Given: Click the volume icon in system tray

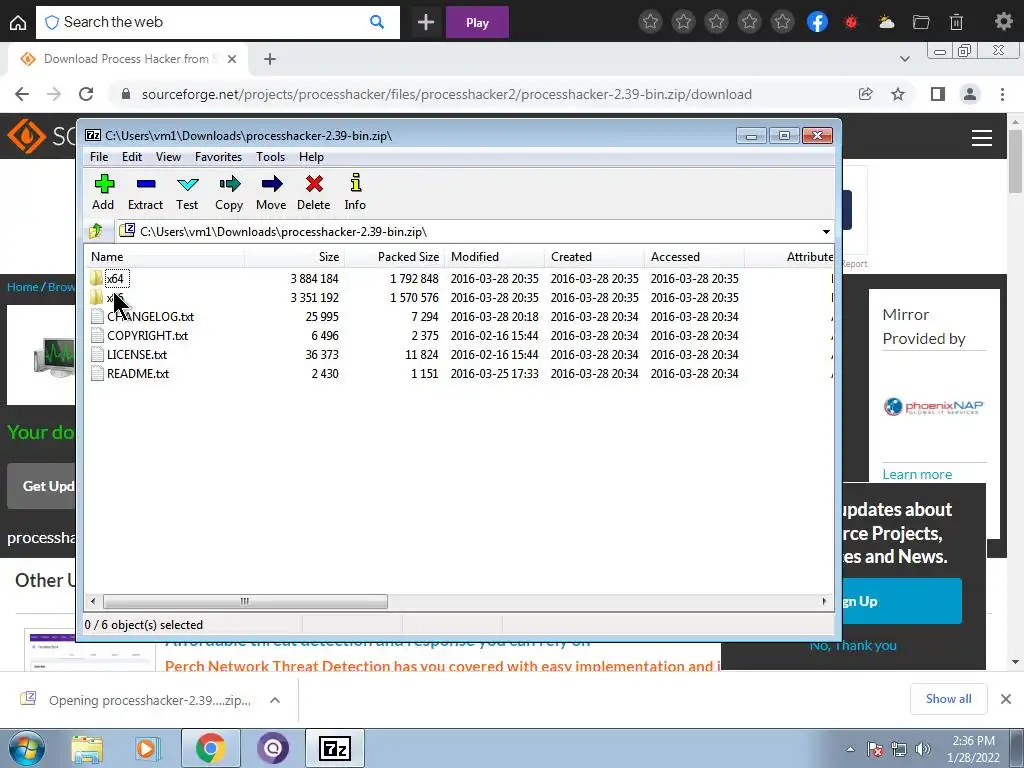Looking at the screenshot, I should [x=923, y=748].
